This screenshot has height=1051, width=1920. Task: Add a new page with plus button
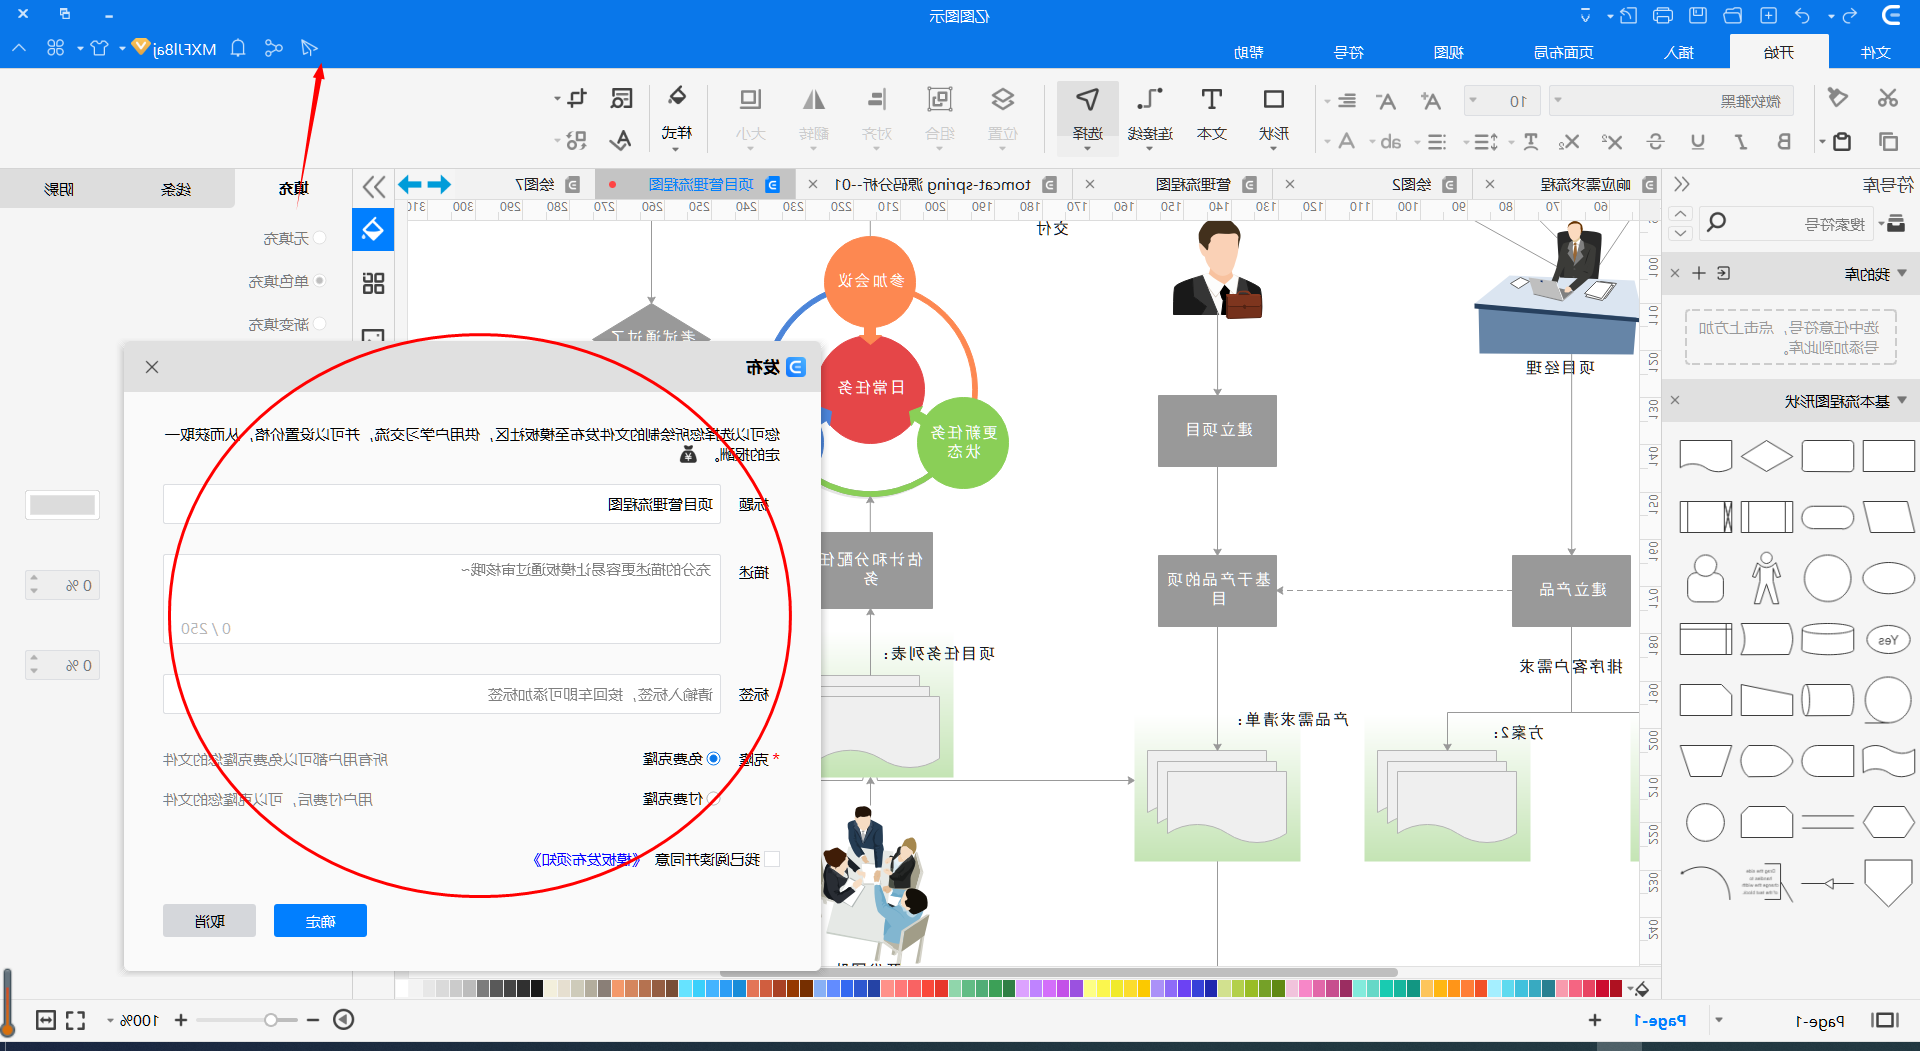pos(1594,1020)
